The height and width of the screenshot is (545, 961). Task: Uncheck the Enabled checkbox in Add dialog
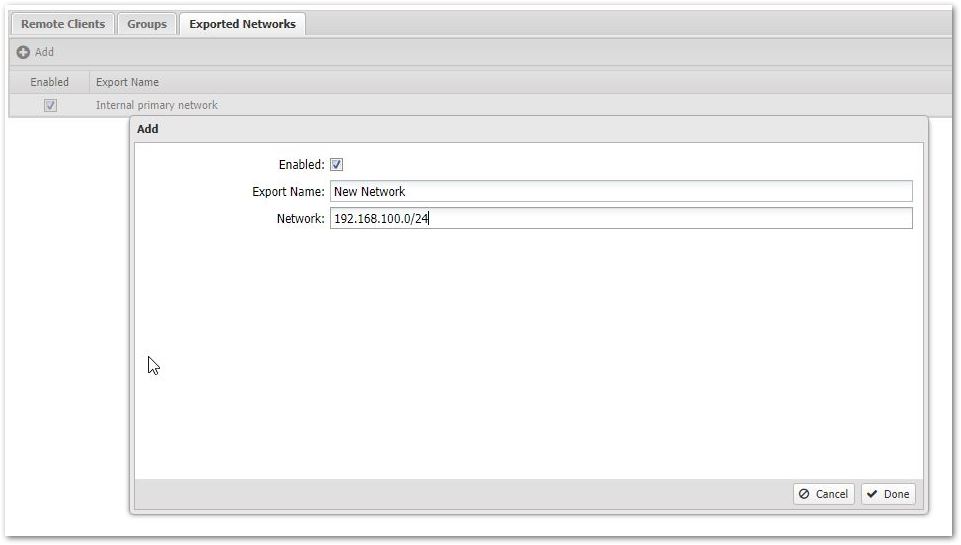tap(337, 165)
